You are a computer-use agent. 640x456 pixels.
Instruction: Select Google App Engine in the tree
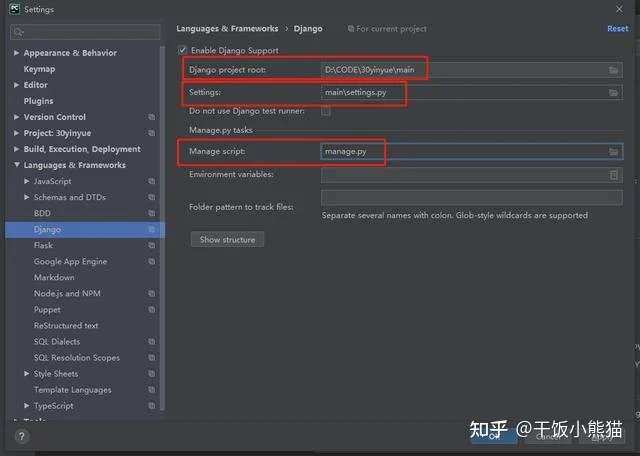[71, 262]
